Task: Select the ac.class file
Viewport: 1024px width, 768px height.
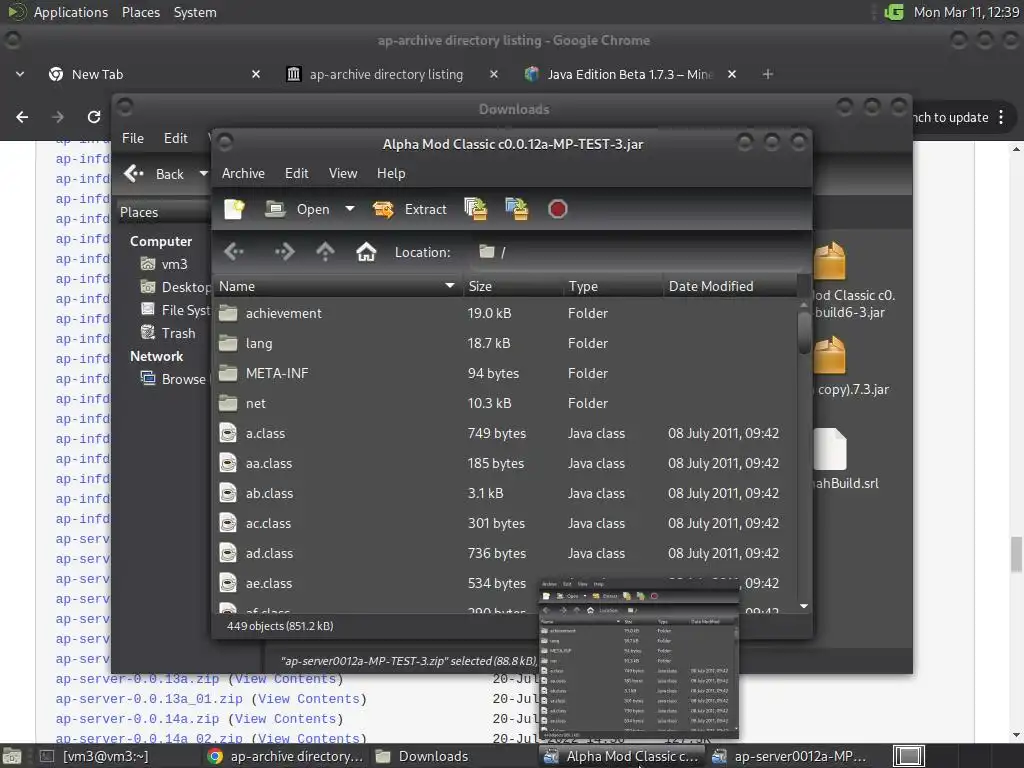Action: [x=505, y=524]
